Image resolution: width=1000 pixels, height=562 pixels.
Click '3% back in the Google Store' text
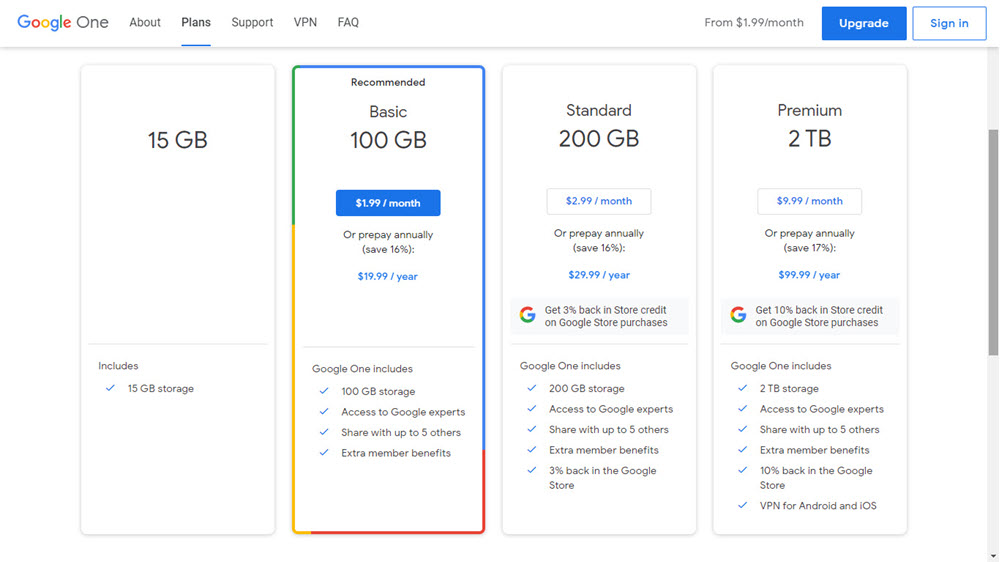pyautogui.click(x=603, y=478)
